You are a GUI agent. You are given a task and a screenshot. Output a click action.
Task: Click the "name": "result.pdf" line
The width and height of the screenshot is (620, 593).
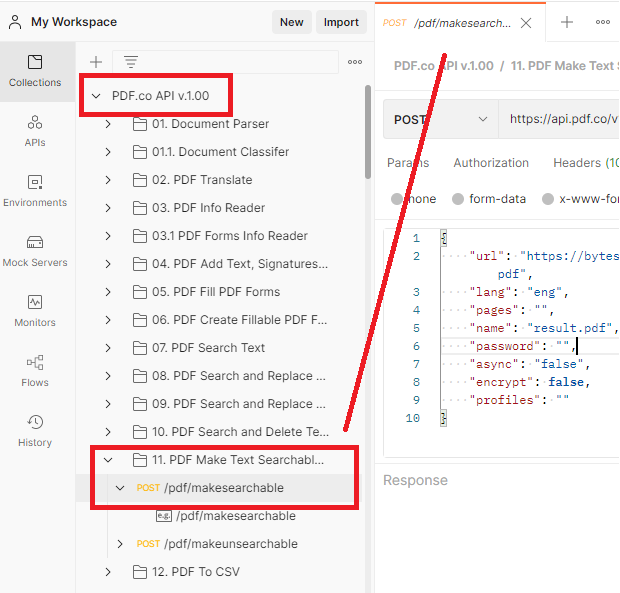[543, 328]
